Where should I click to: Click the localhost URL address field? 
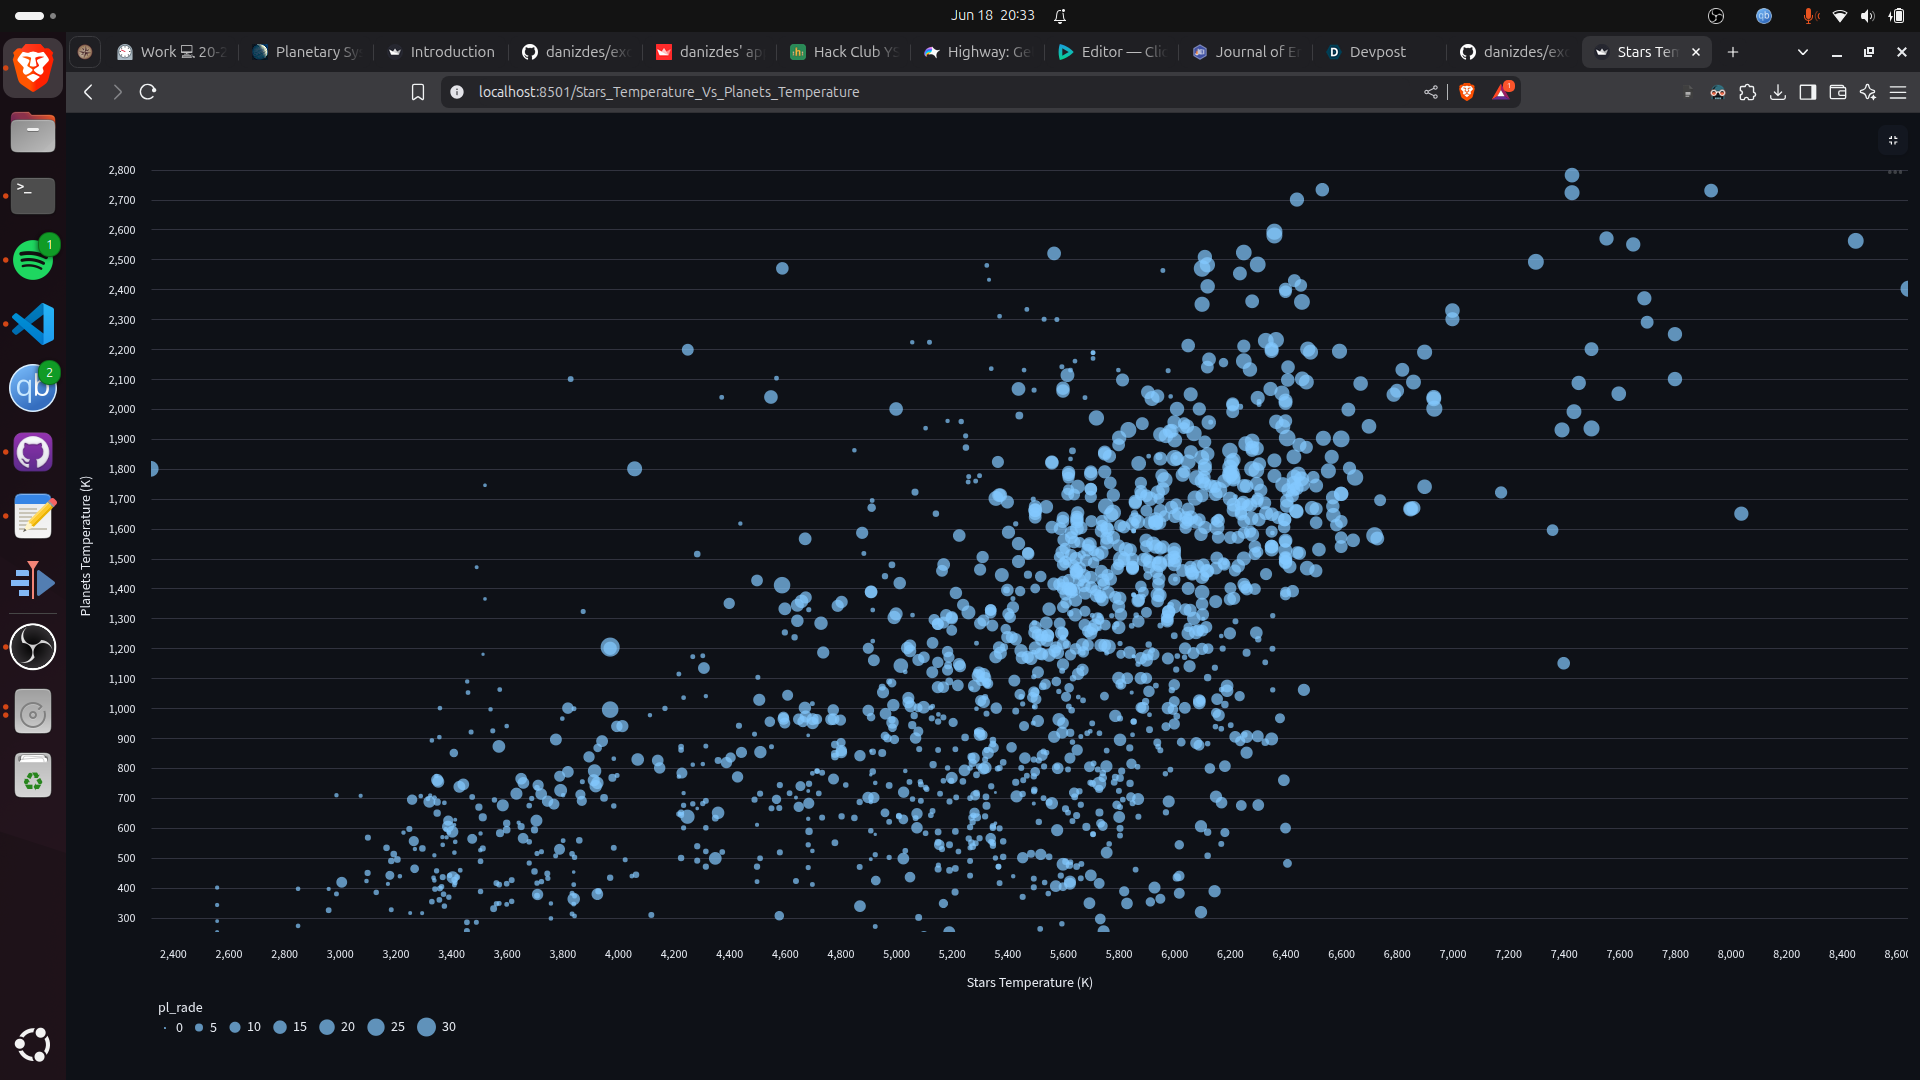click(668, 92)
